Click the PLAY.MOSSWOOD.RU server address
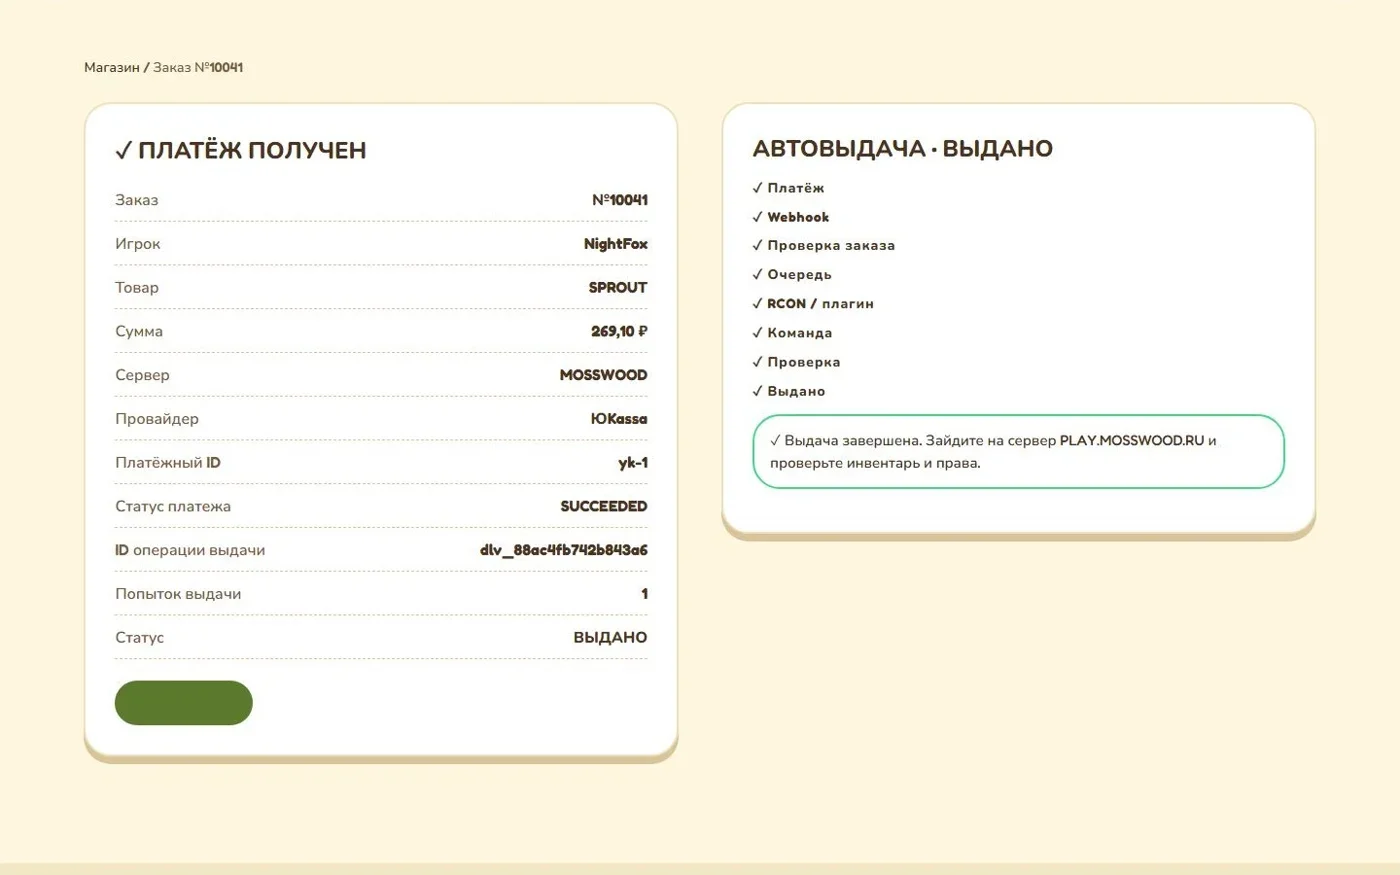Image resolution: width=1400 pixels, height=875 pixels. click(x=1132, y=440)
